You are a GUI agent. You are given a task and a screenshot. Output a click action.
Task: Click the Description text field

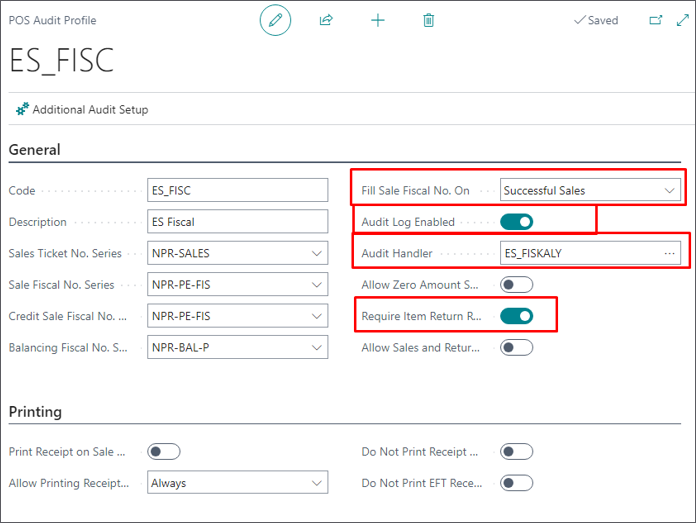click(237, 222)
